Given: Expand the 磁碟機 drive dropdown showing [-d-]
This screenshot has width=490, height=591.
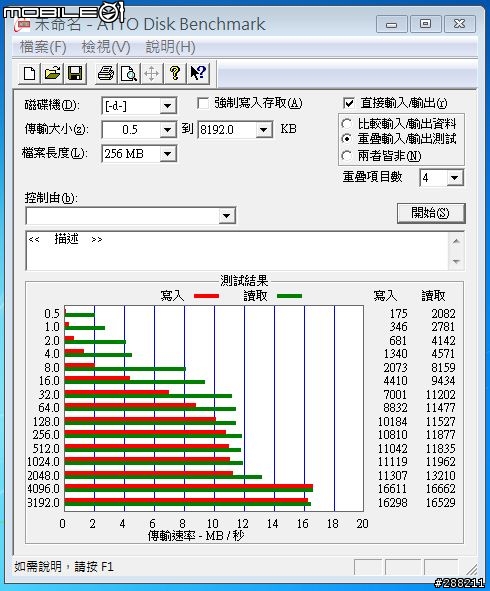Looking at the screenshot, I should coord(168,106).
